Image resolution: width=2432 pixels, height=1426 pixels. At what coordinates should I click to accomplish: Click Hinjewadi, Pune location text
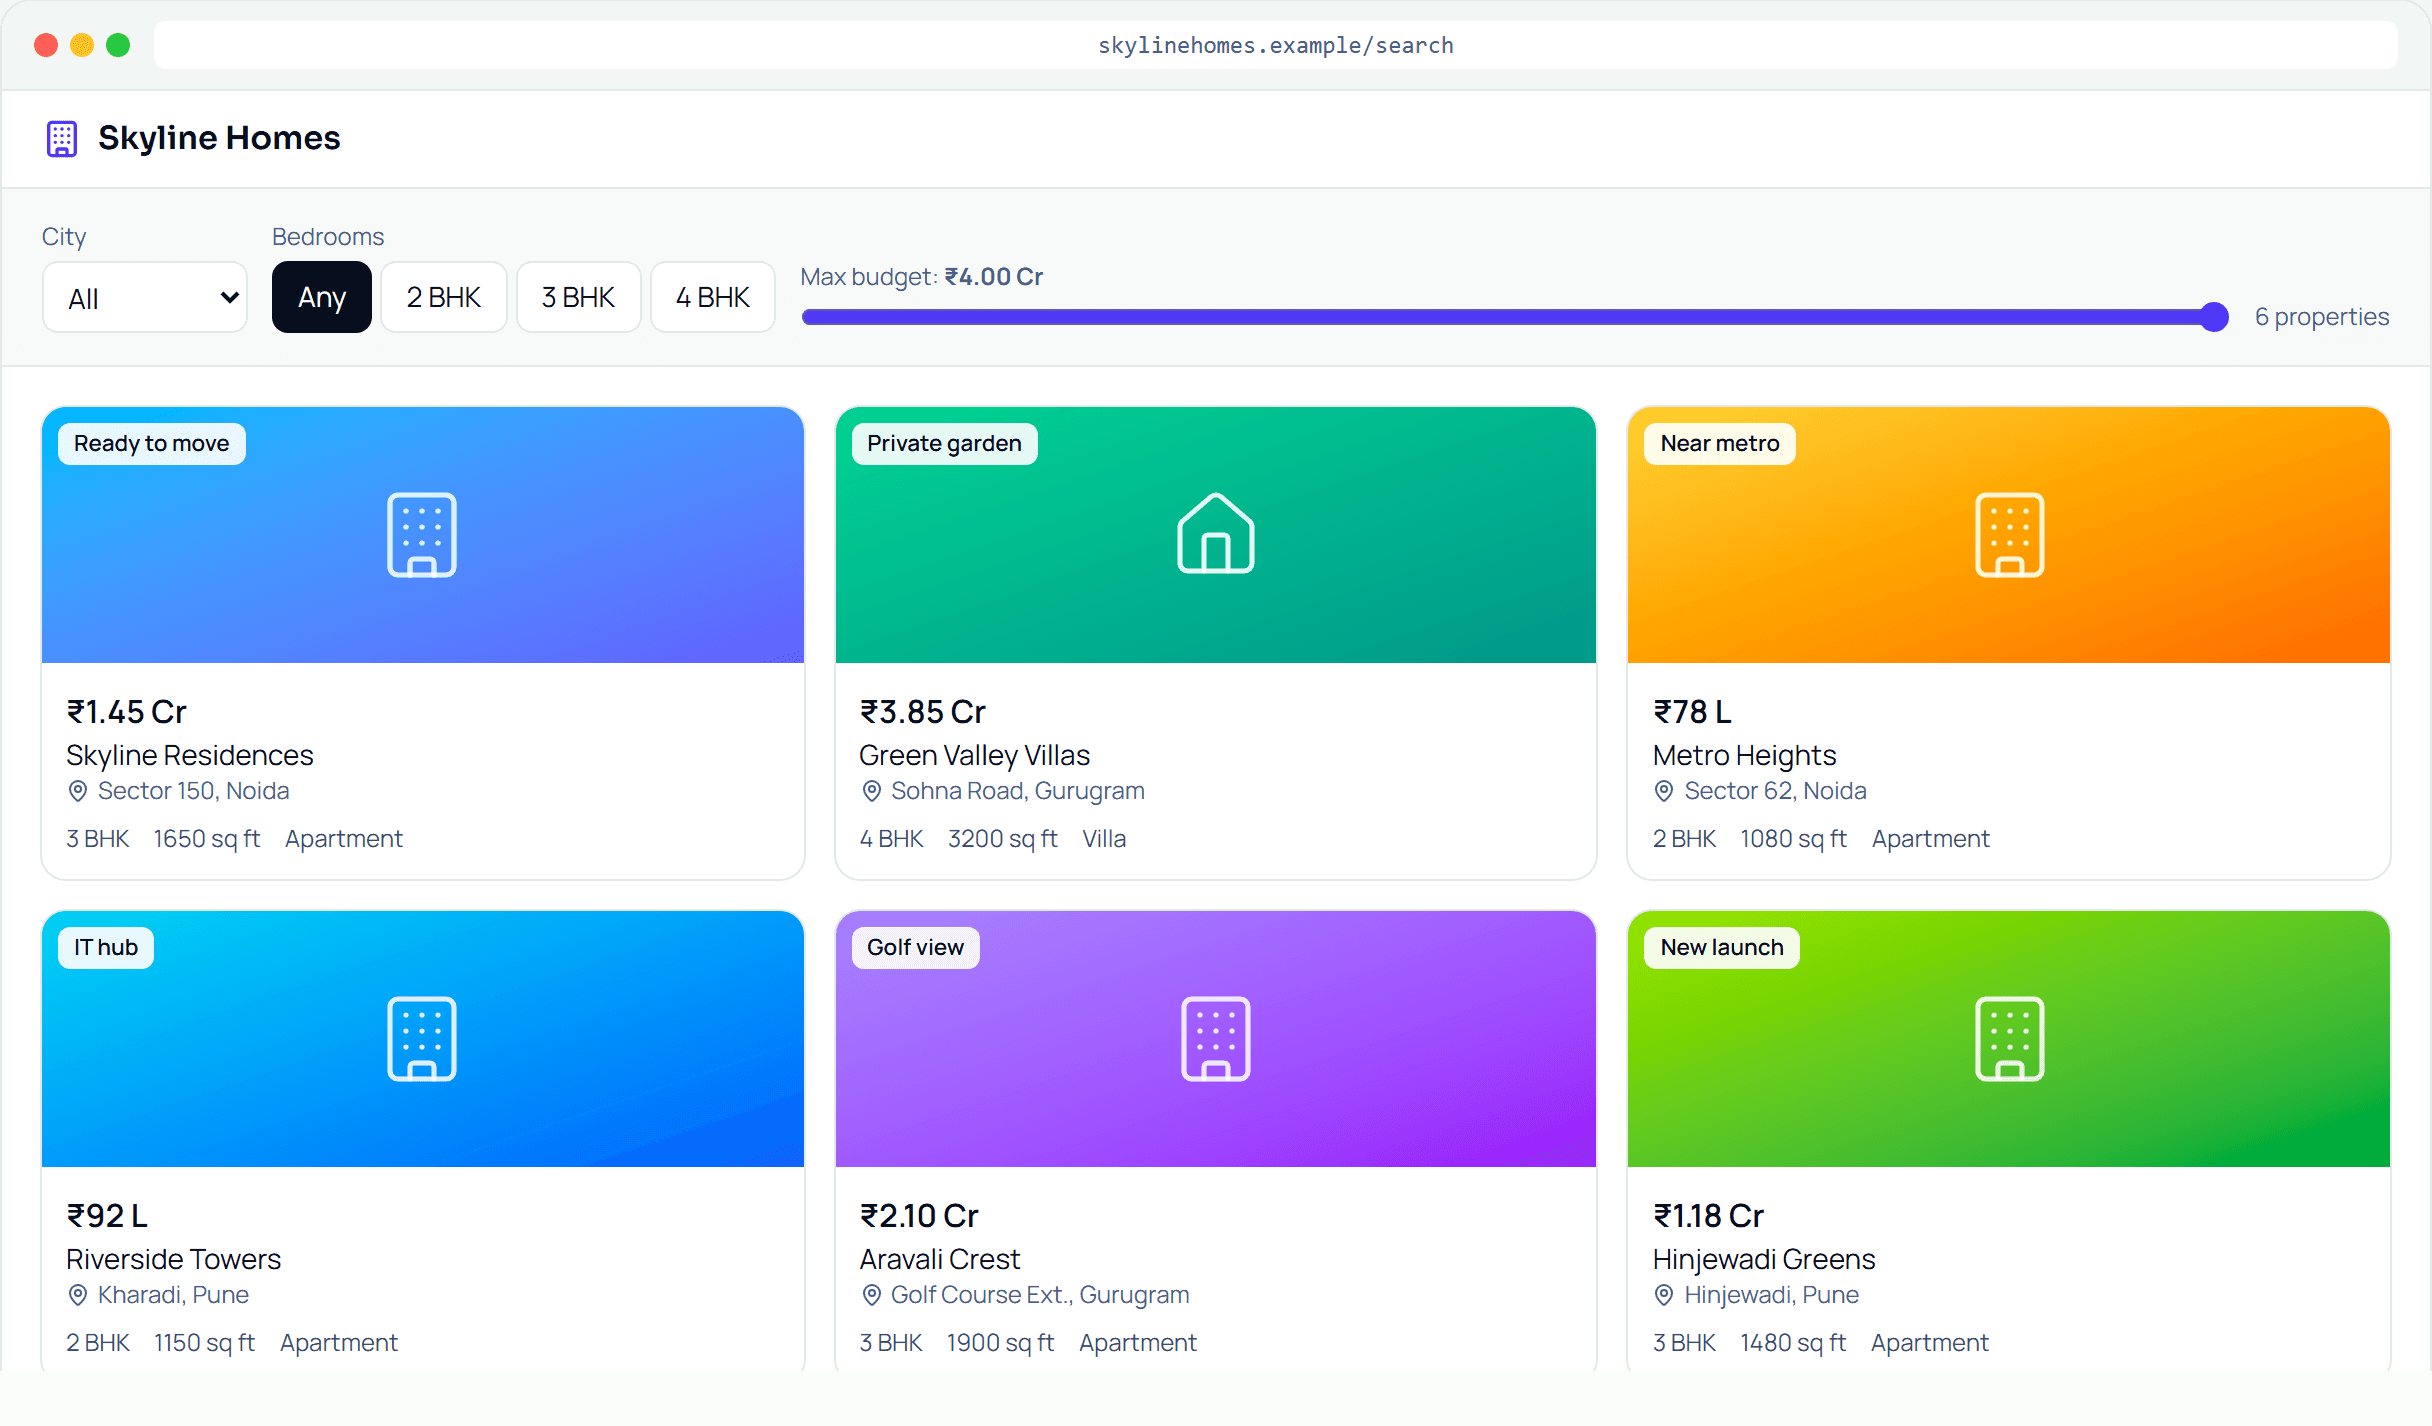1771,1295
